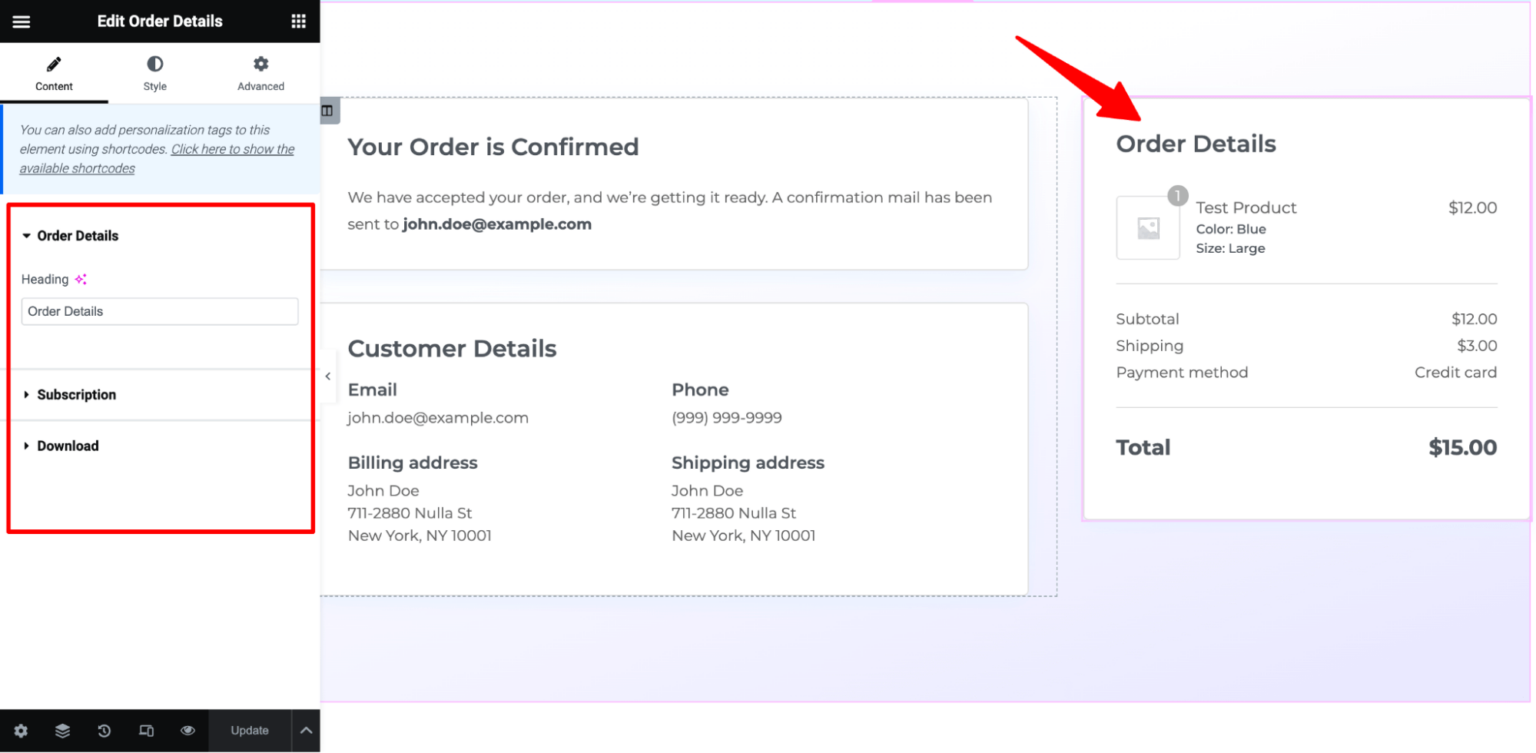
Task: Click the Test Product image thumbnail
Action: pos(1148,228)
